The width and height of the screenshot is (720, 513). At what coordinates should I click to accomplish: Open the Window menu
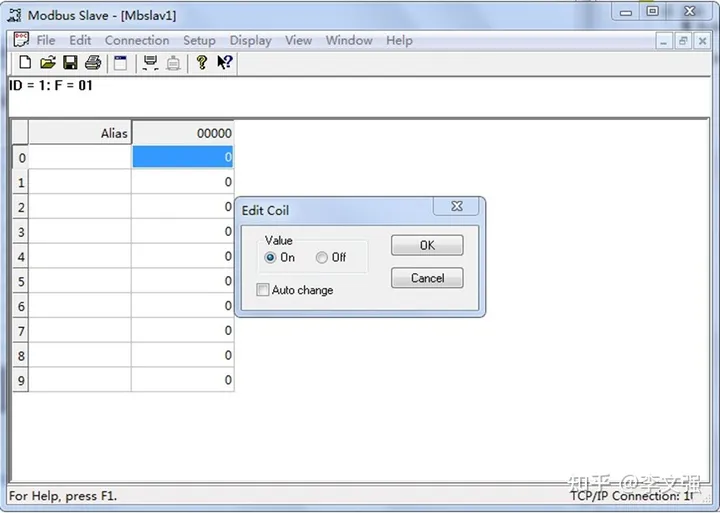[x=349, y=40]
